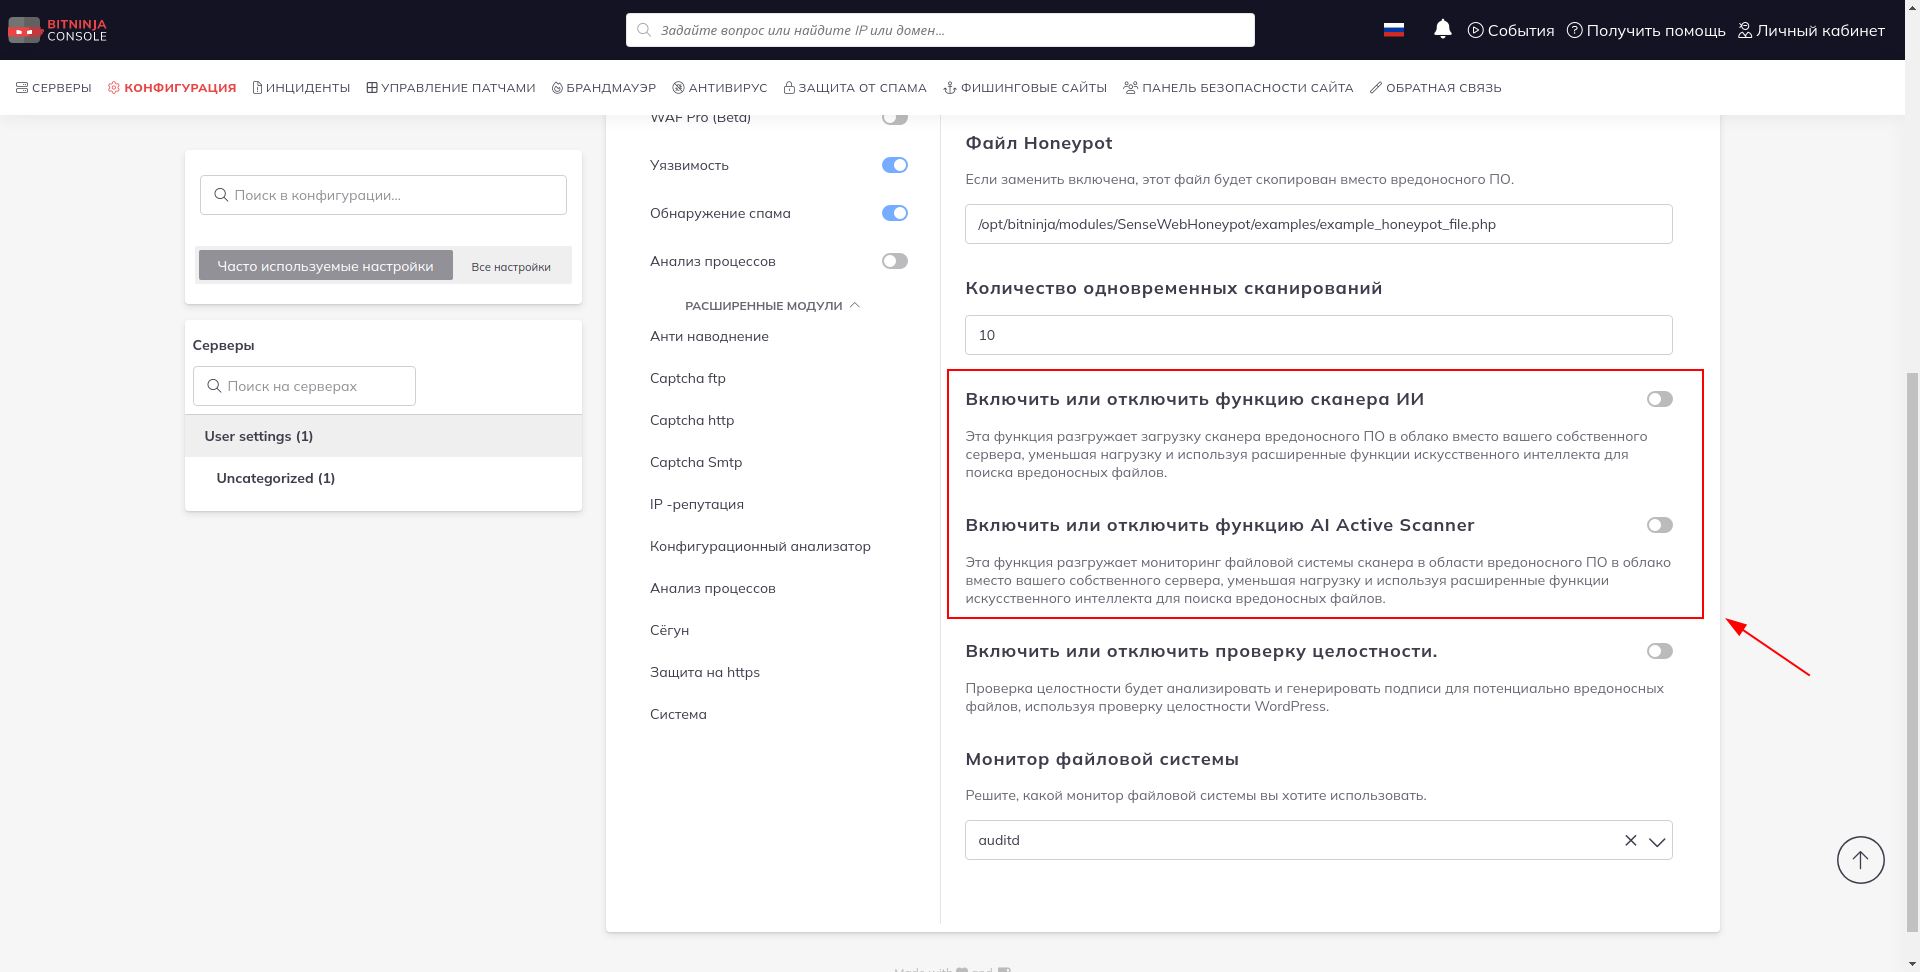Click the scroll-to-top arrow button
1920x972 pixels.
click(1860, 860)
